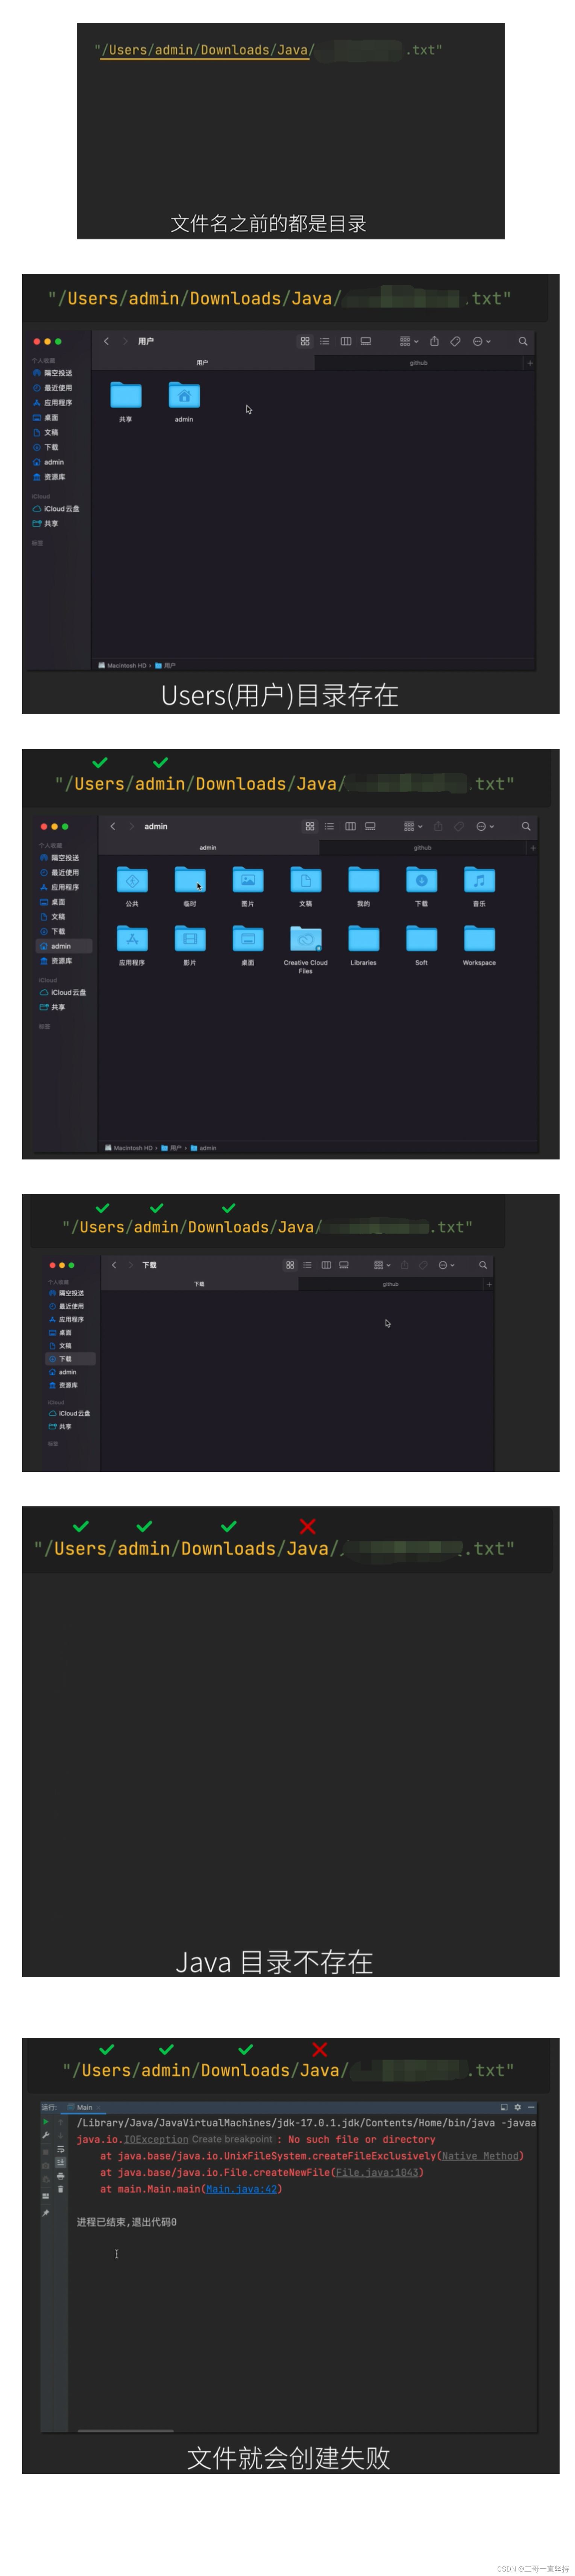Open action menu dropdown in the admin Finder toolbar
Screen dimensions: 575x2576
tap(485, 826)
